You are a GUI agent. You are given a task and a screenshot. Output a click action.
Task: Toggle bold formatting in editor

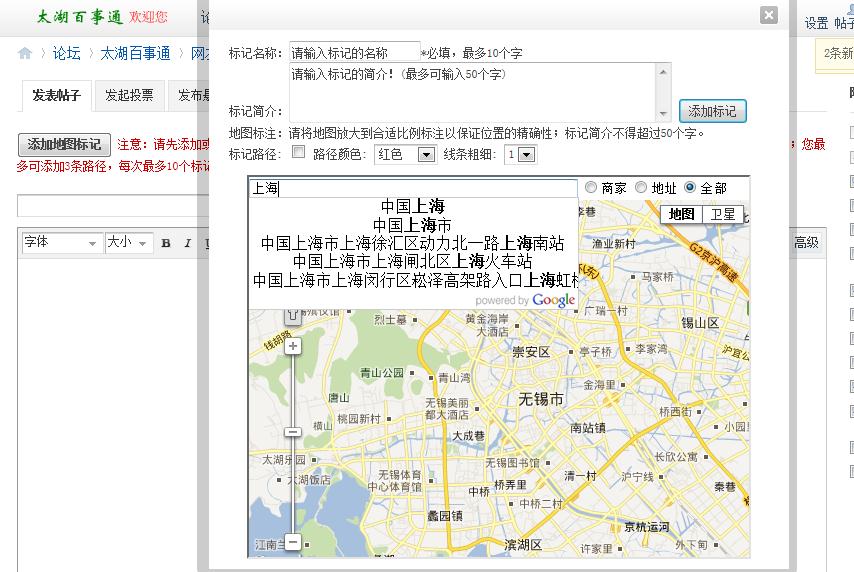166,243
